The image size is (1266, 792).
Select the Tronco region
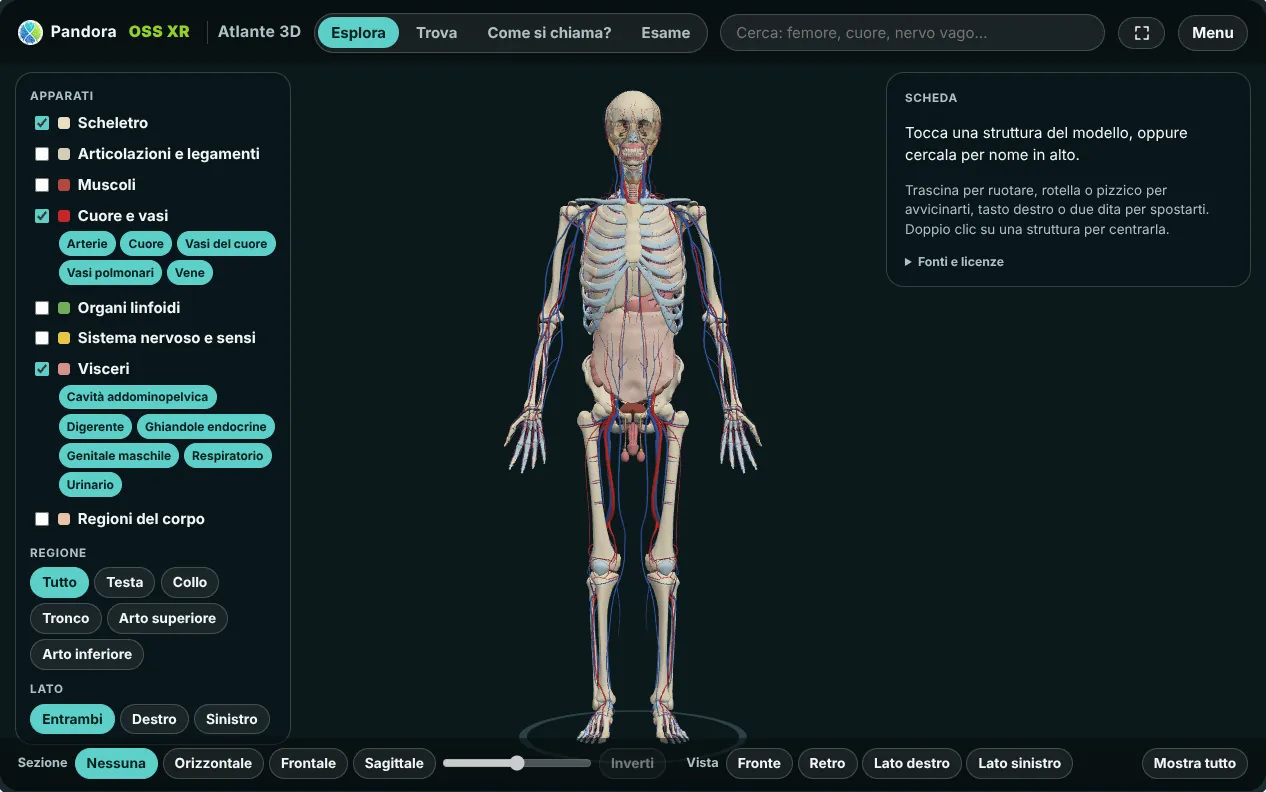point(66,618)
